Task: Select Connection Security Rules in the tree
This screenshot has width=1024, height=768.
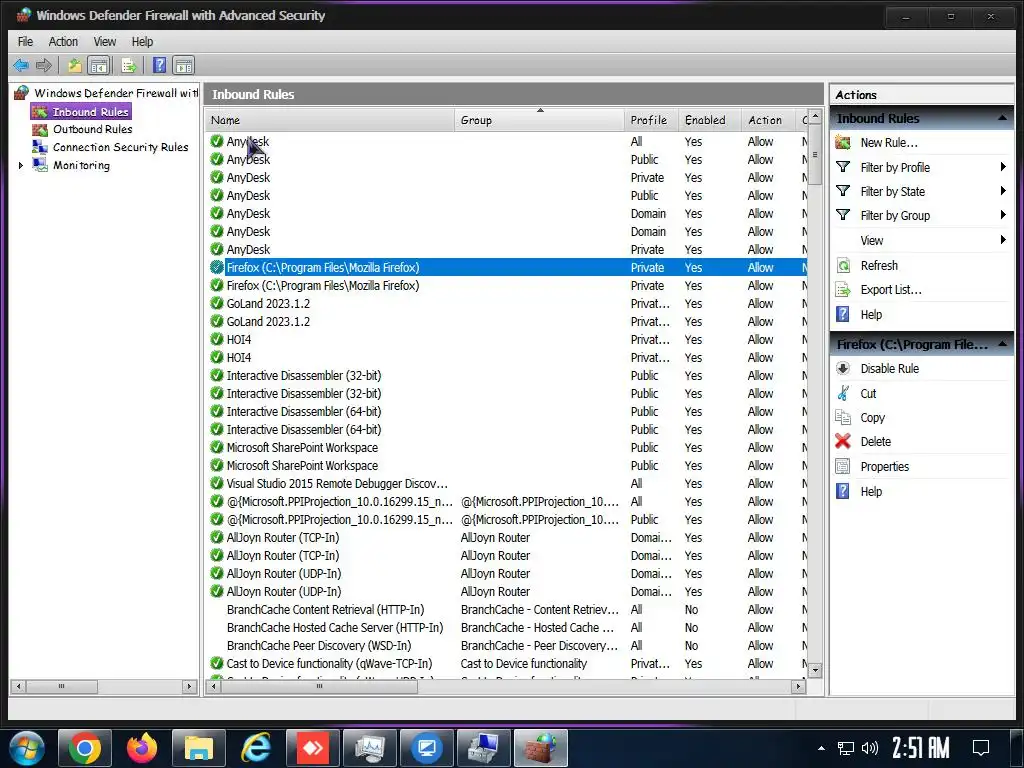Action: pyautogui.click(x=120, y=147)
